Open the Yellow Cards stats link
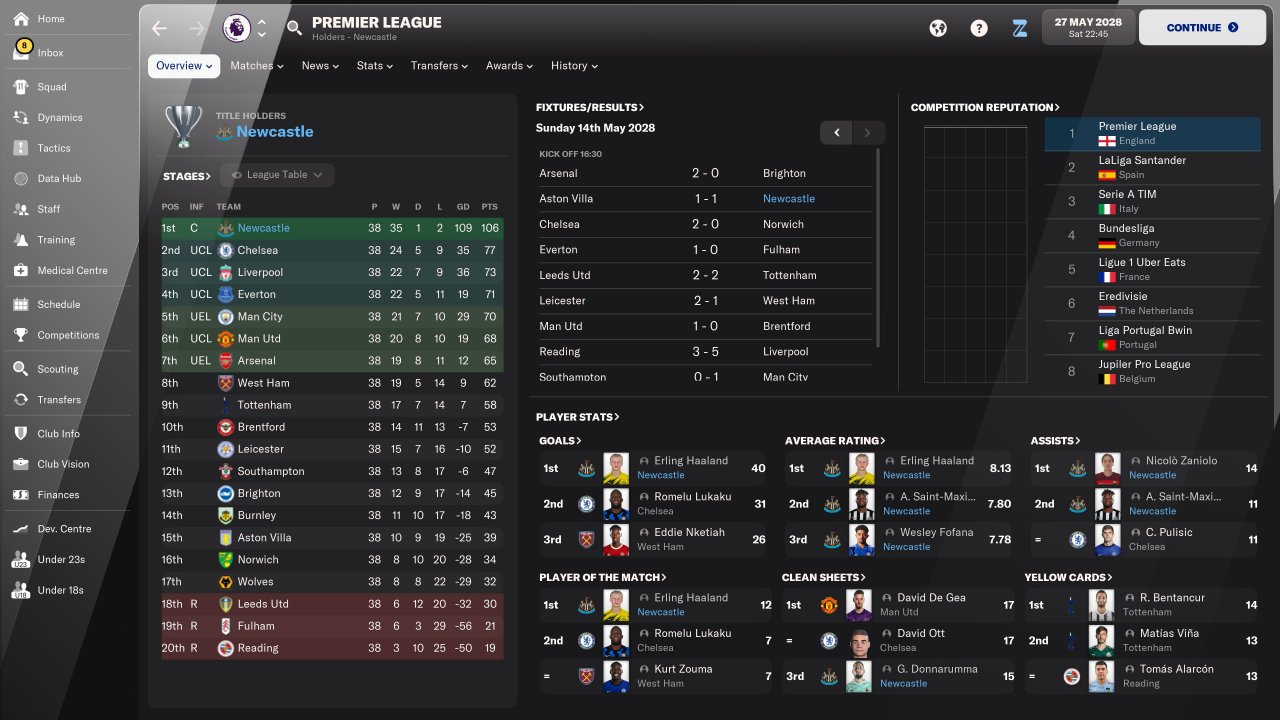The image size is (1280, 720). (x=1068, y=578)
